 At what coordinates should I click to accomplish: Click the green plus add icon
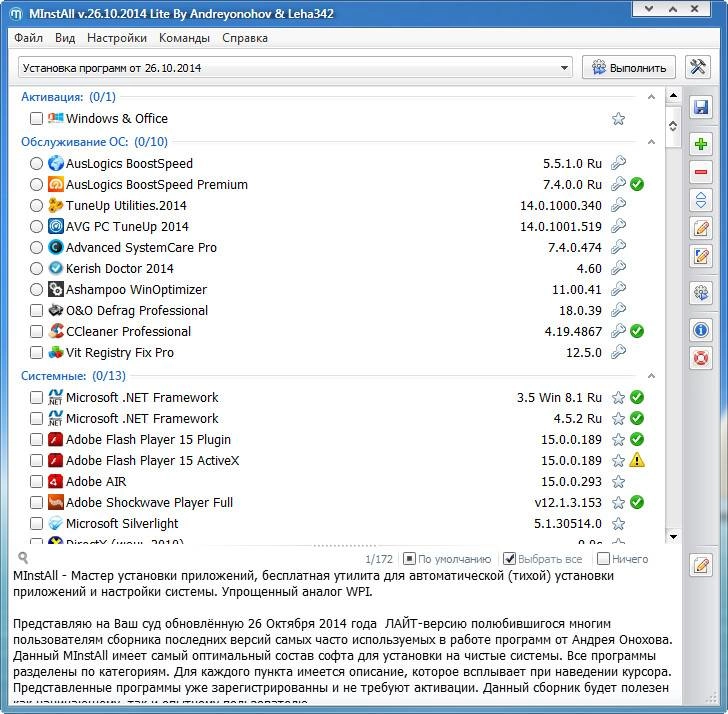701,144
